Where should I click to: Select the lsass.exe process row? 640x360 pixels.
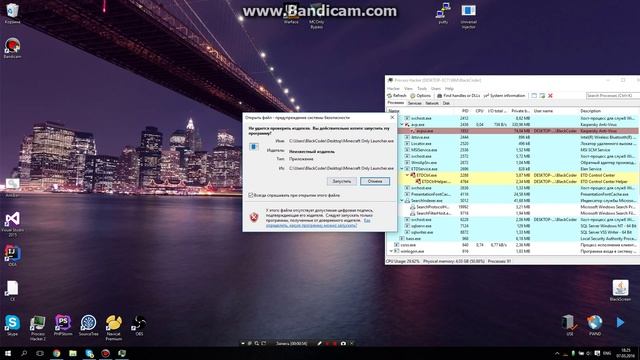(x=512, y=238)
